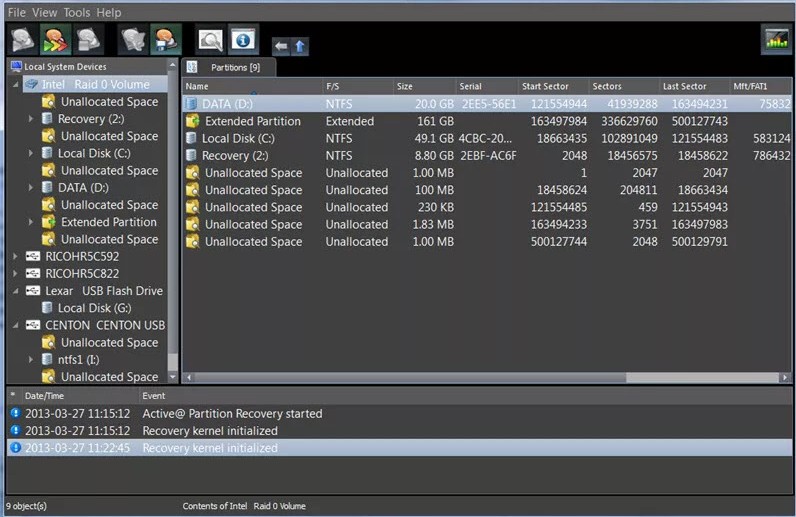Click the ntfs1 (I:) volume icon
The image size is (796, 517).
pos(47,360)
